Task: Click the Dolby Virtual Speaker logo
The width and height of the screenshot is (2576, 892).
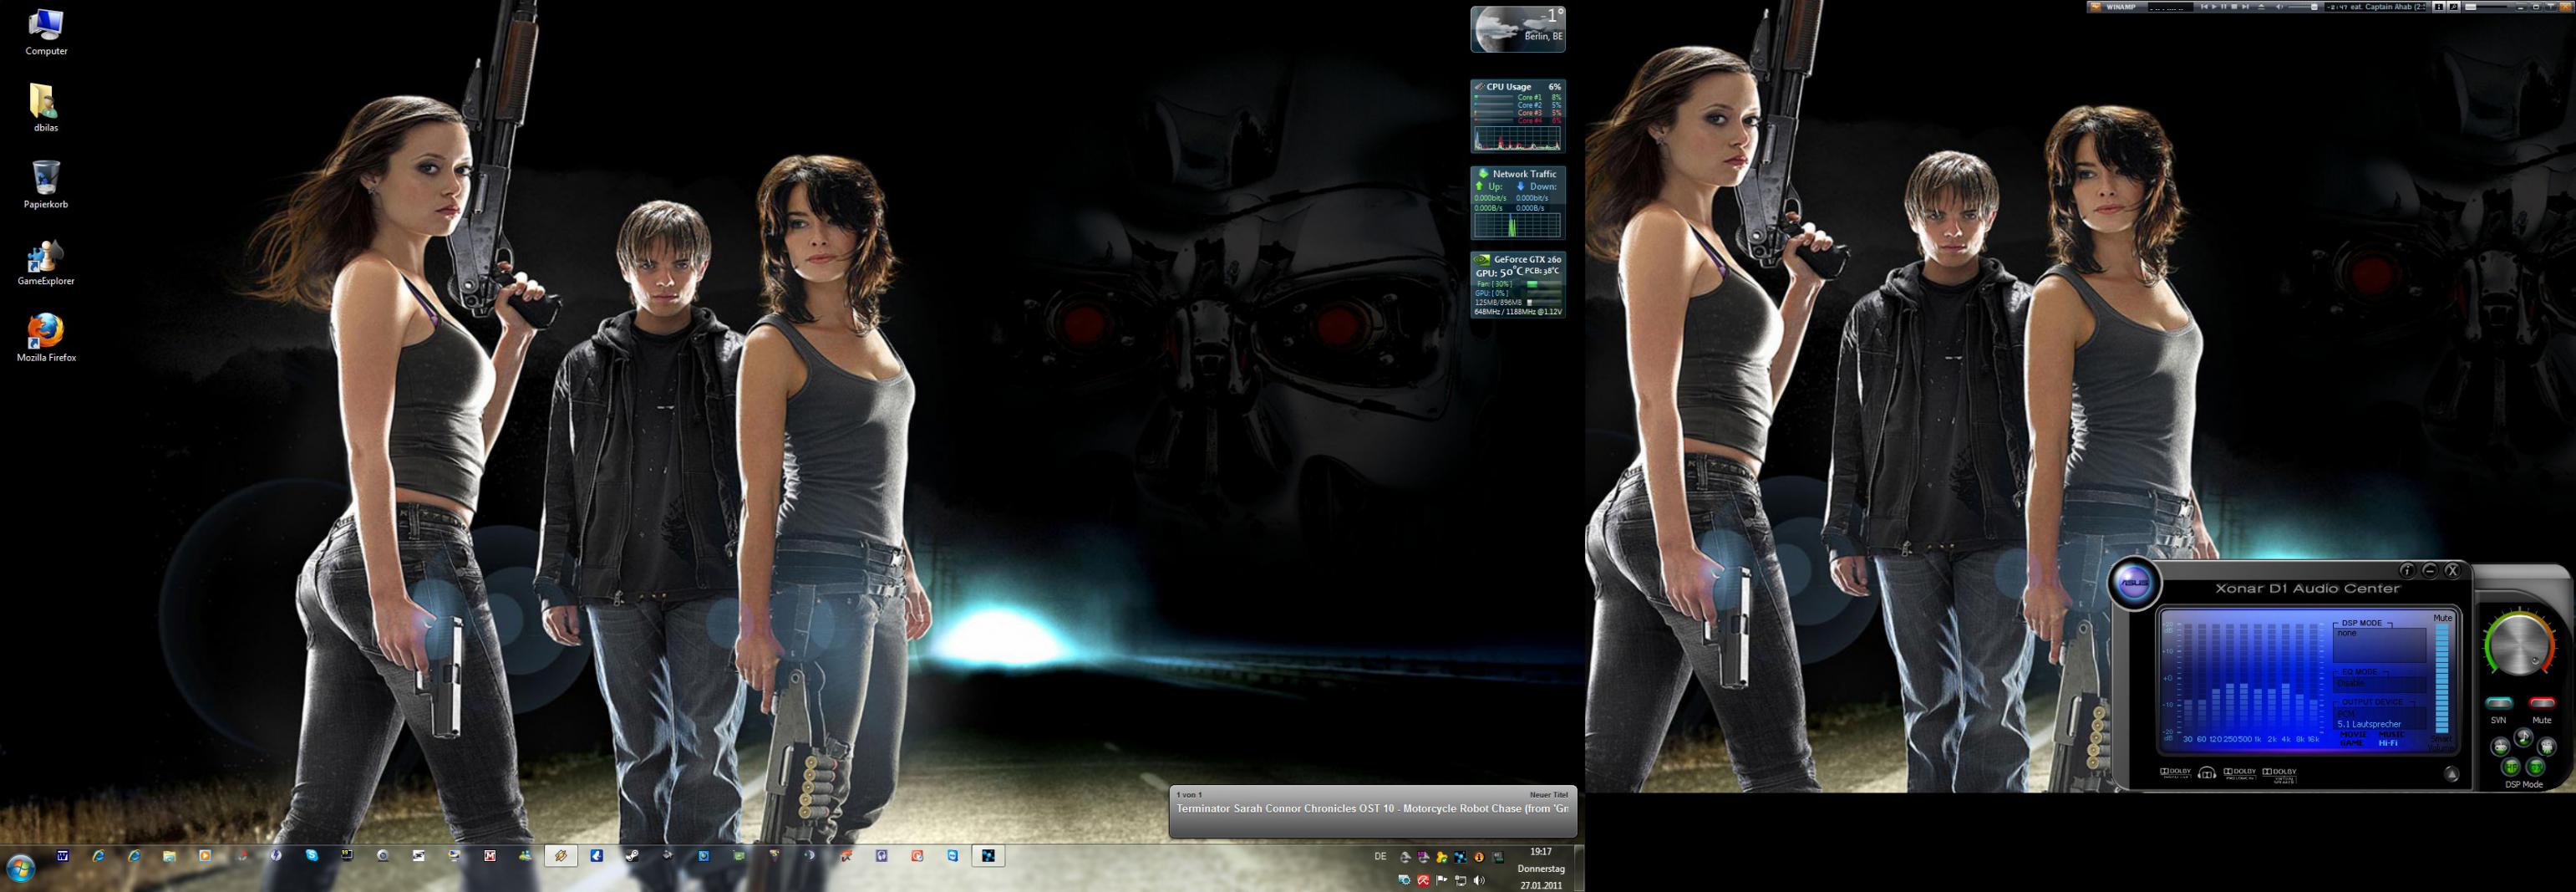Action: click(2280, 776)
